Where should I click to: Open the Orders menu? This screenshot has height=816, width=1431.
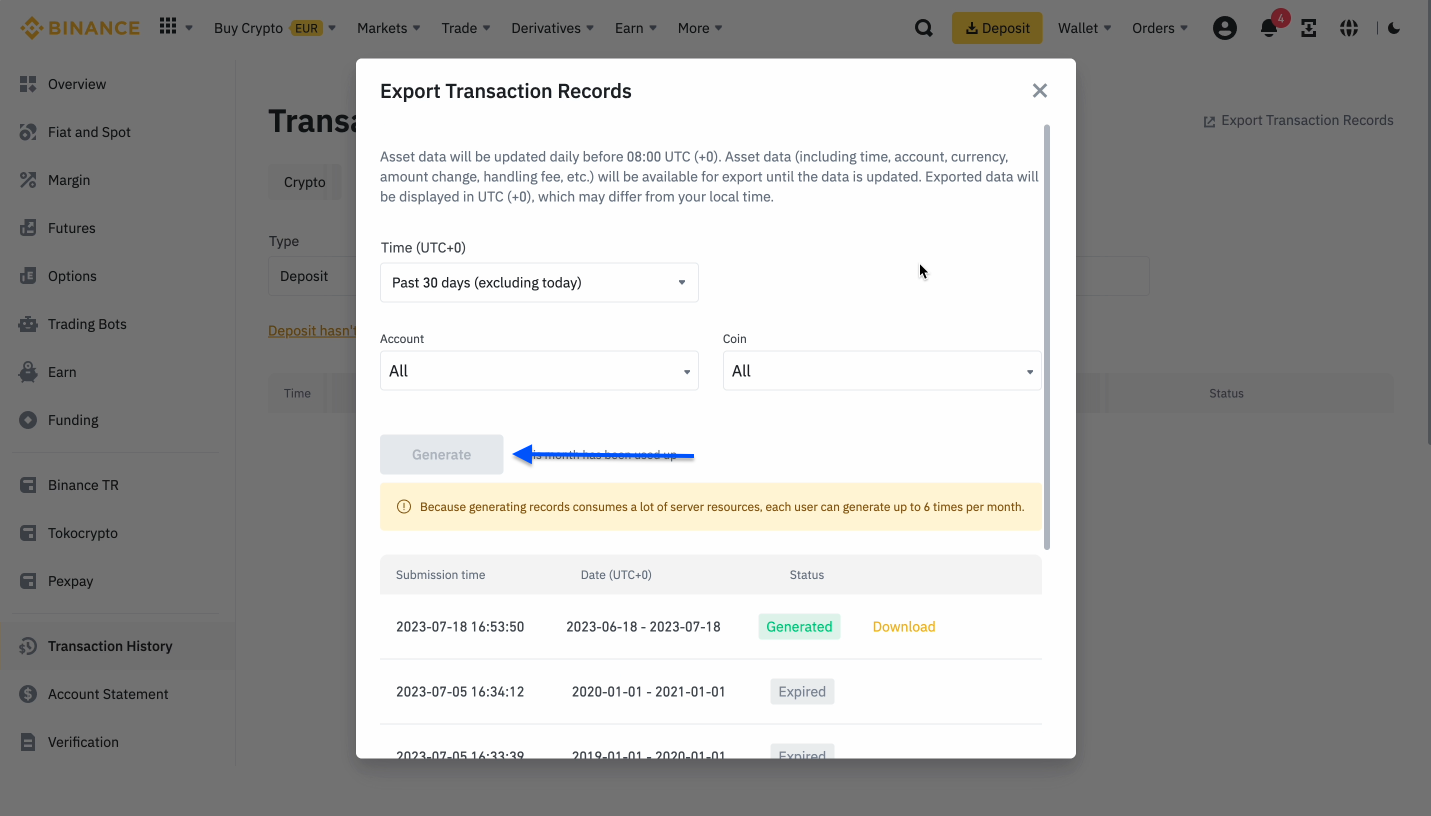1160,28
